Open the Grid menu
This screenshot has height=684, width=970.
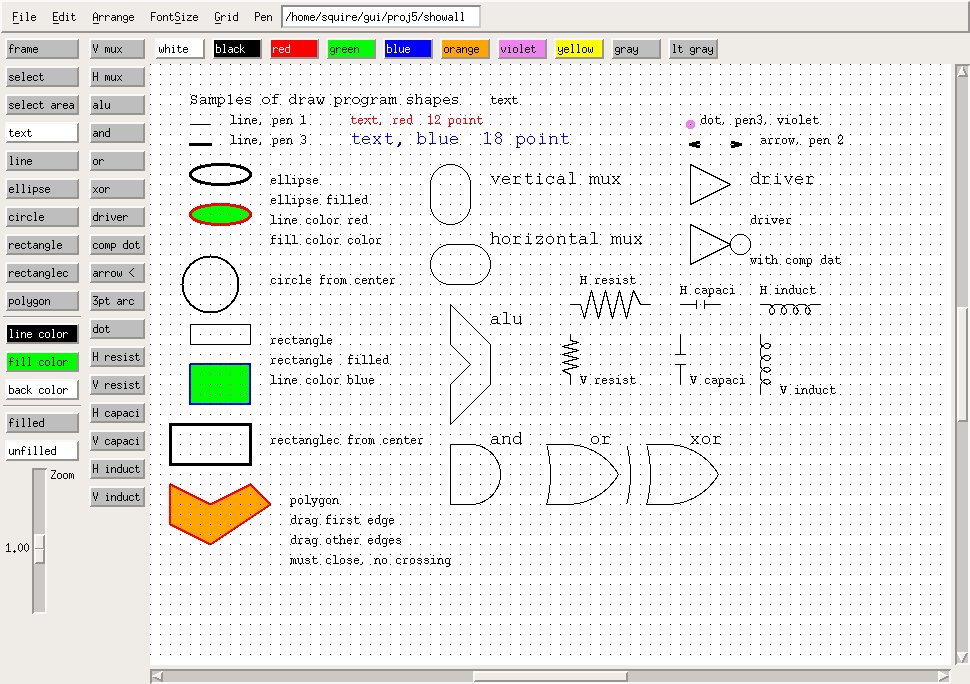226,17
